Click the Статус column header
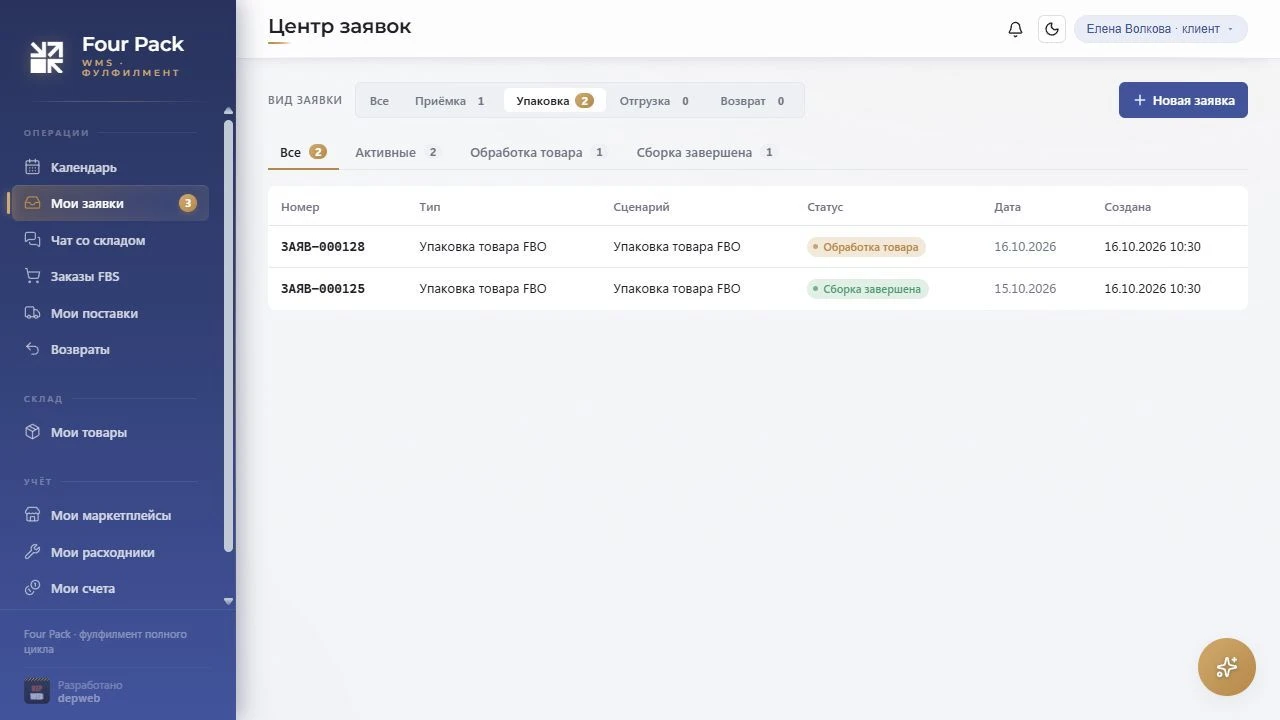Image resolution: width=1280 pixels, height=720 pixels. 825,207
